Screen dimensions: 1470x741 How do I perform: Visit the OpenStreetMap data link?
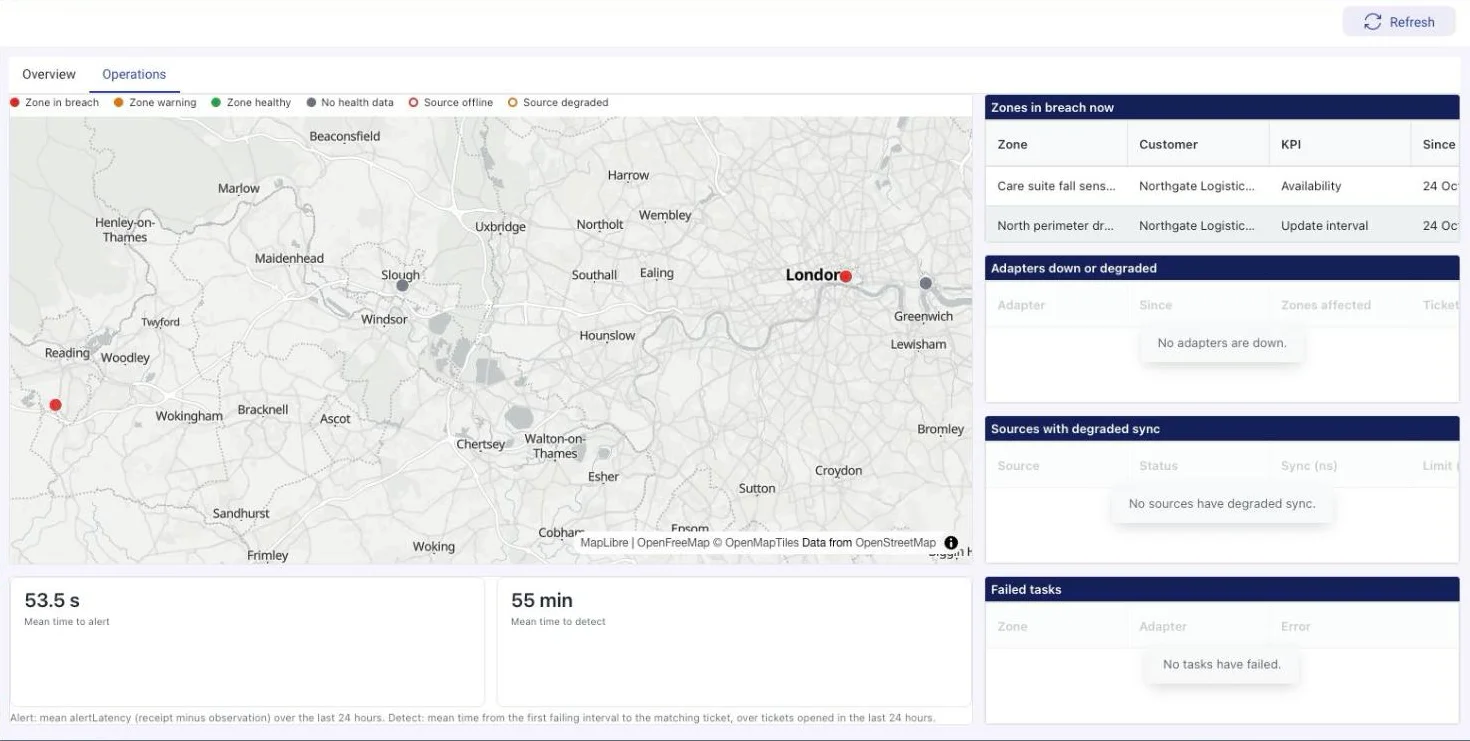pos(895,543)
